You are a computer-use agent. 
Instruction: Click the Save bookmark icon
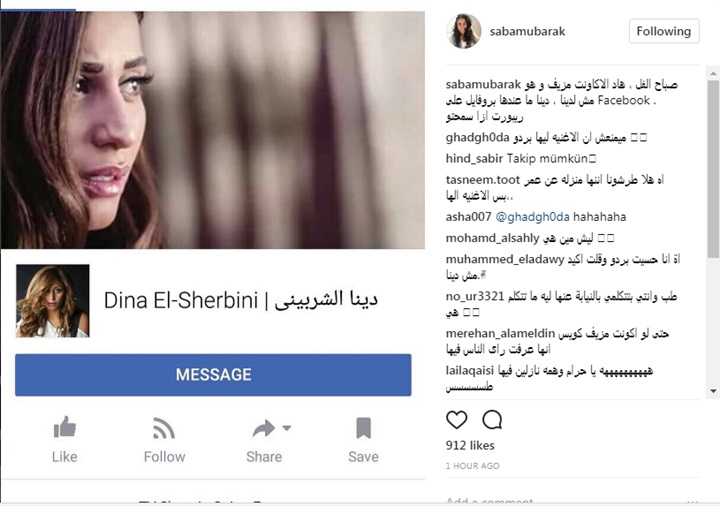pos(363,428)
